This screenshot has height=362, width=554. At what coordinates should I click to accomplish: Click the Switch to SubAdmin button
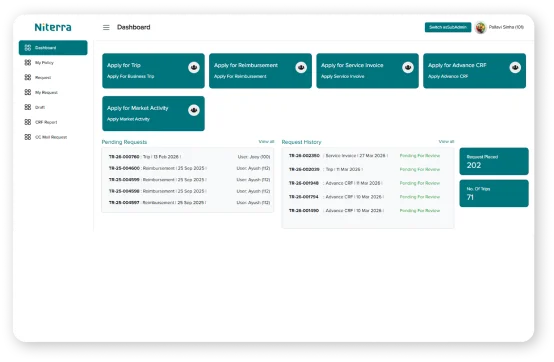pos(448,27)
